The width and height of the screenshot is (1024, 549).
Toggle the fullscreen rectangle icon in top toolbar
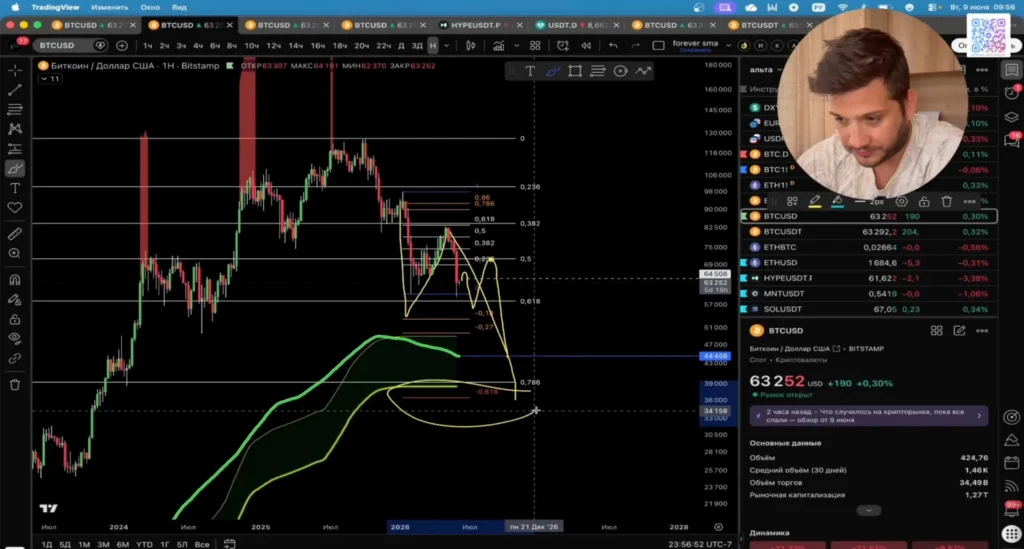pos(658,45)
